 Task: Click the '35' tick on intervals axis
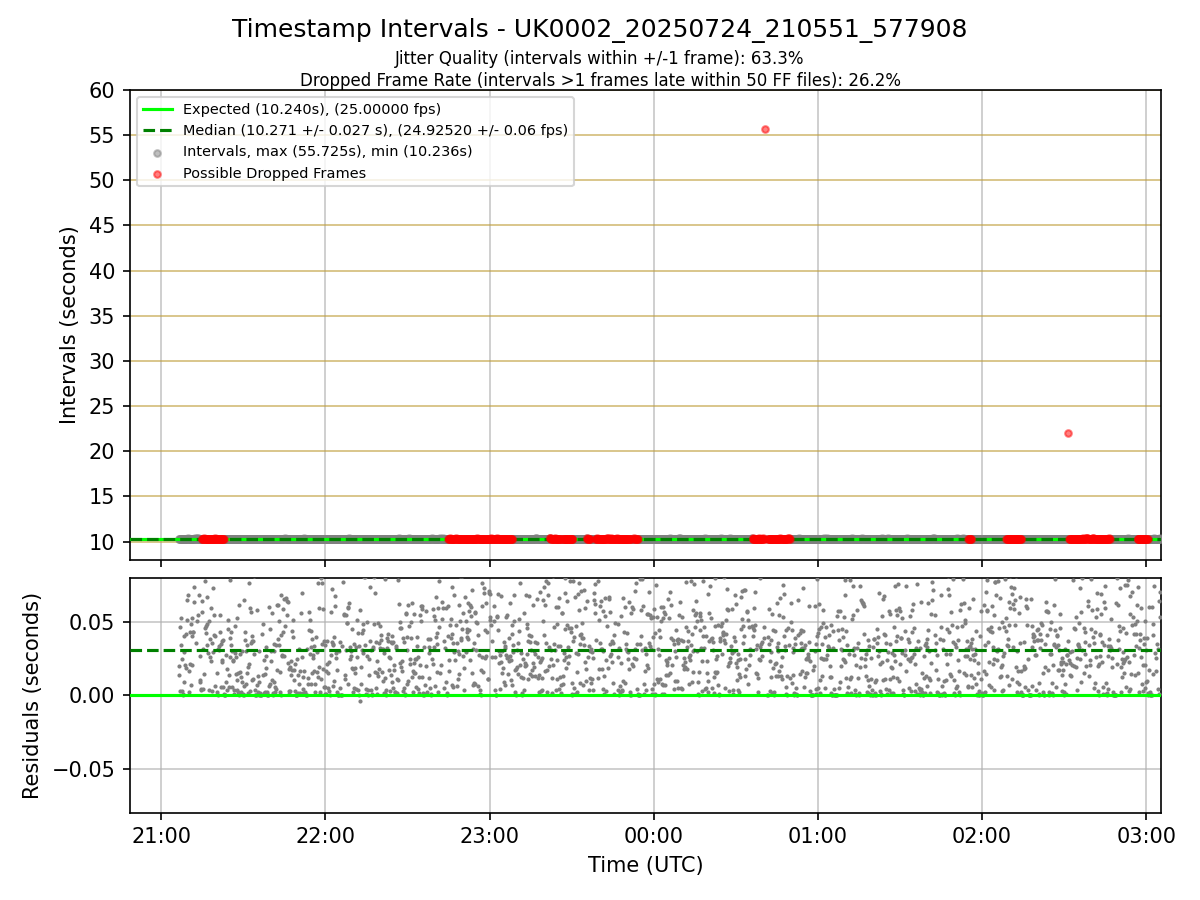point(103,317)
